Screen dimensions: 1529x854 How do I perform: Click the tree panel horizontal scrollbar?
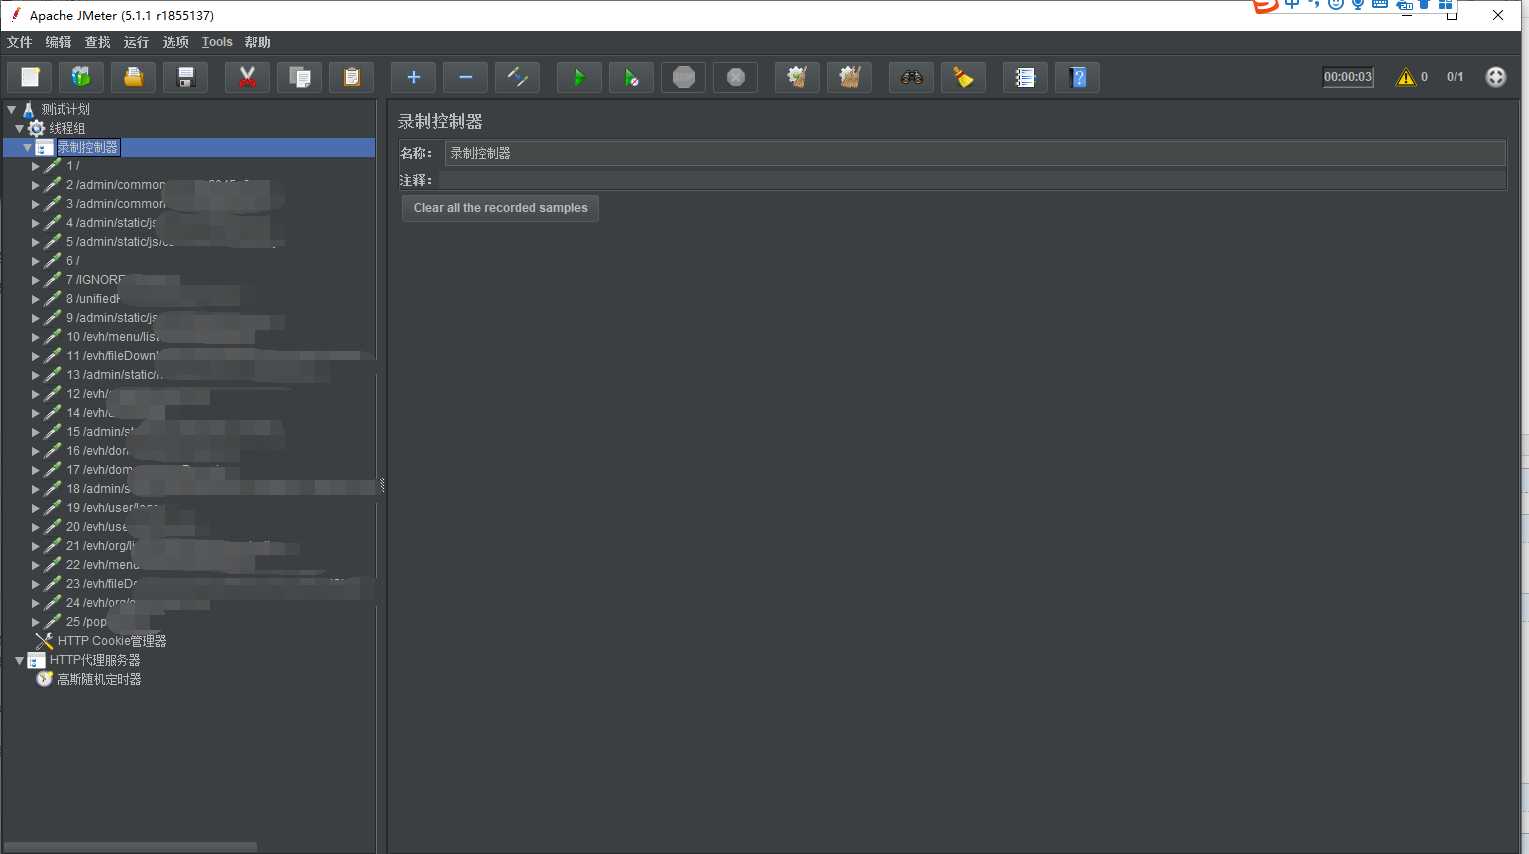(130, 847)
